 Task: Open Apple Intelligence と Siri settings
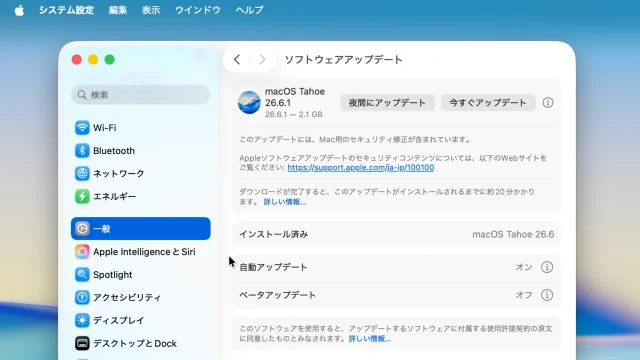140,252
